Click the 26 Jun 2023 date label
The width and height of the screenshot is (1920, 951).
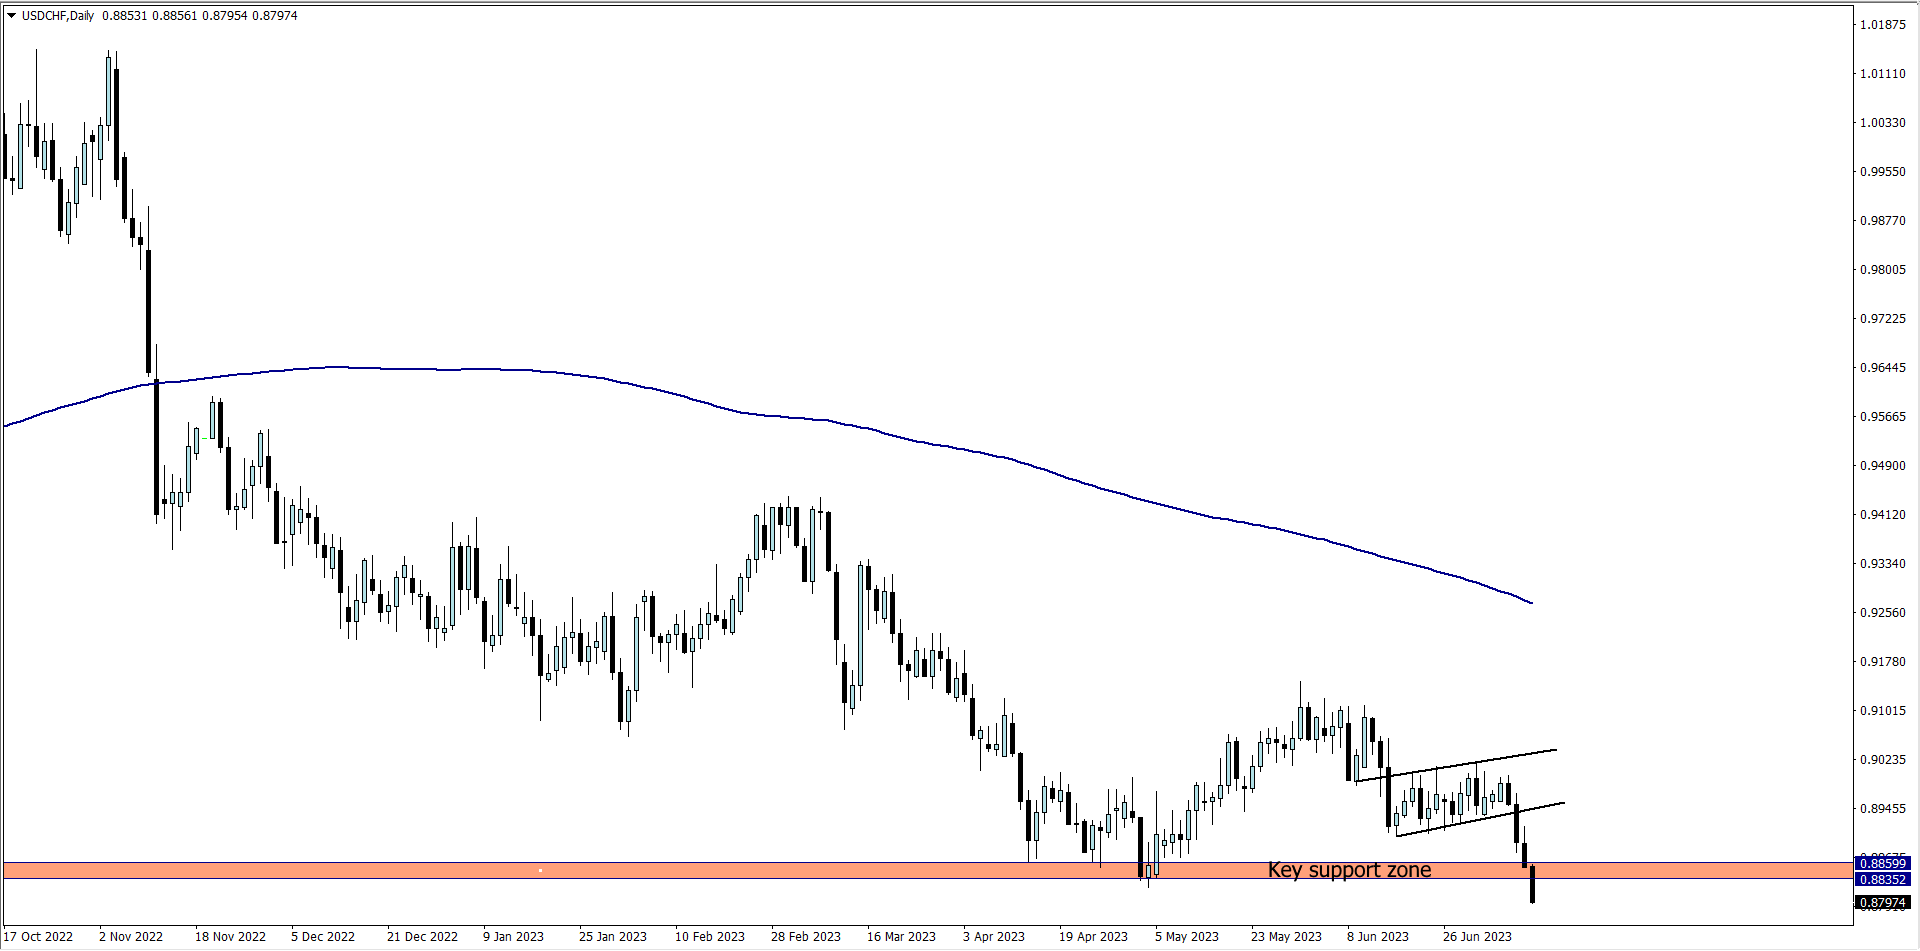point(1477,937)
